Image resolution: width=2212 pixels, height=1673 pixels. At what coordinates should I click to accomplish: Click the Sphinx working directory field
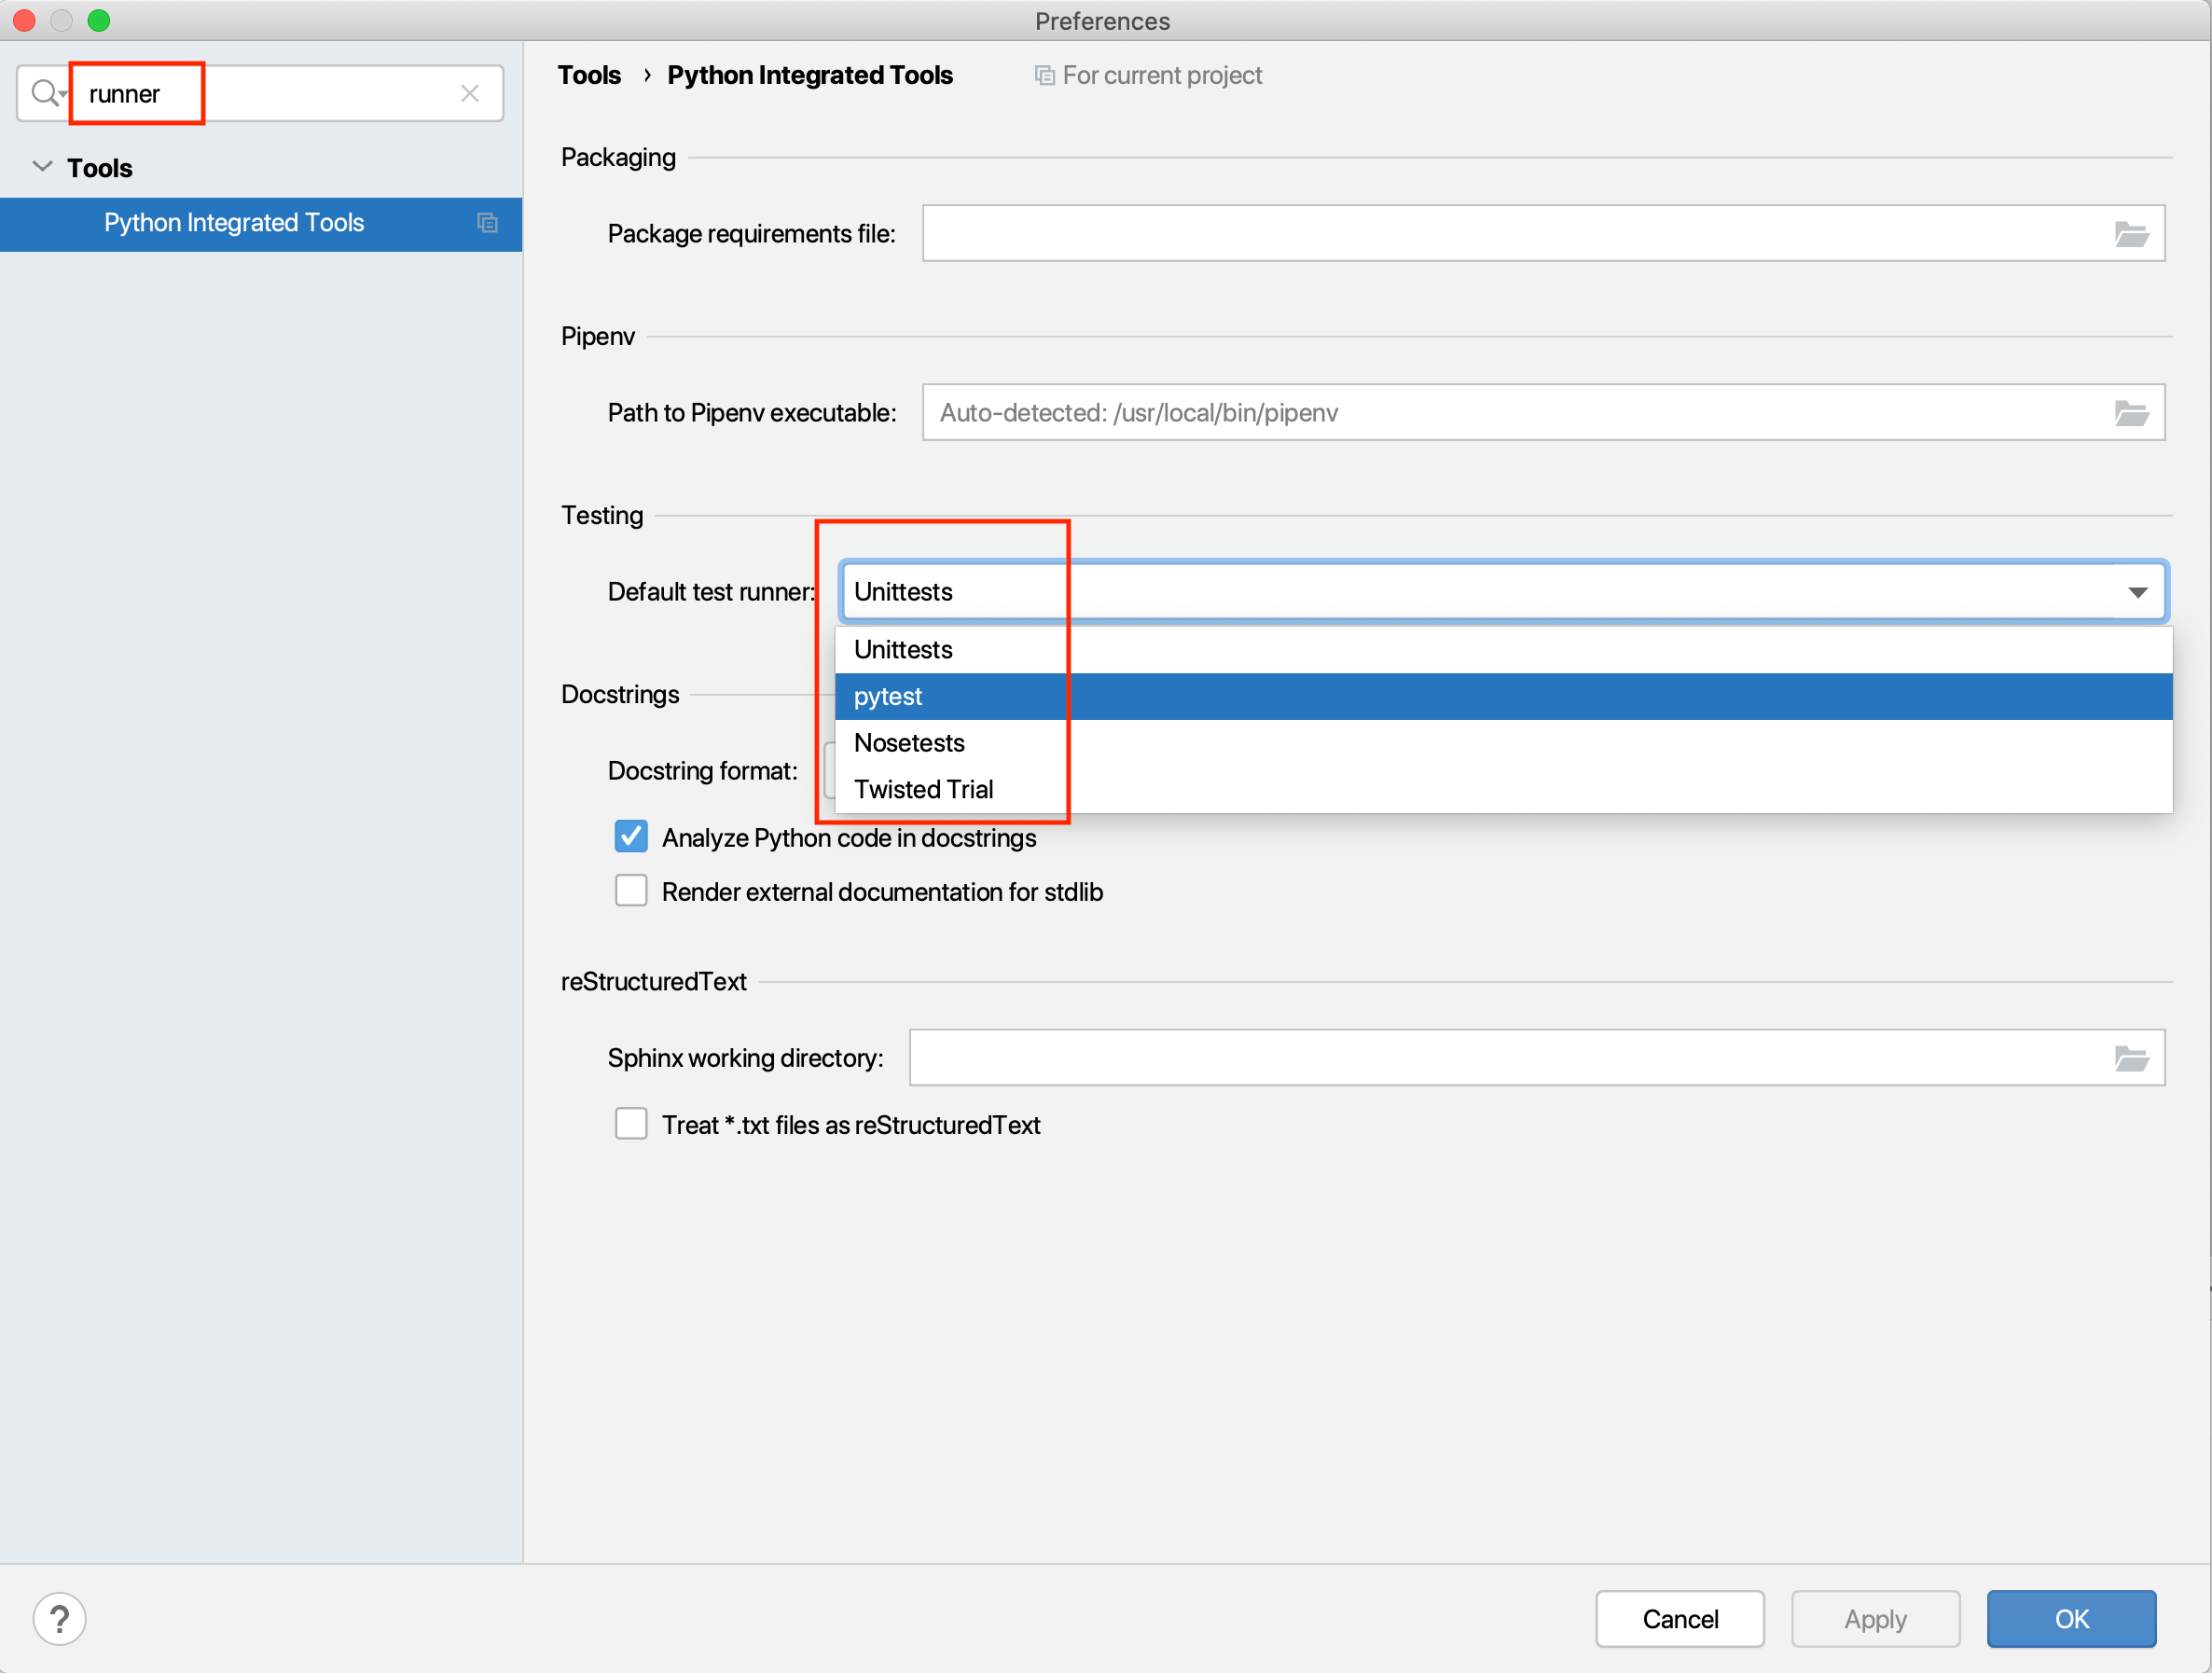click(x=1537, y=1058)
